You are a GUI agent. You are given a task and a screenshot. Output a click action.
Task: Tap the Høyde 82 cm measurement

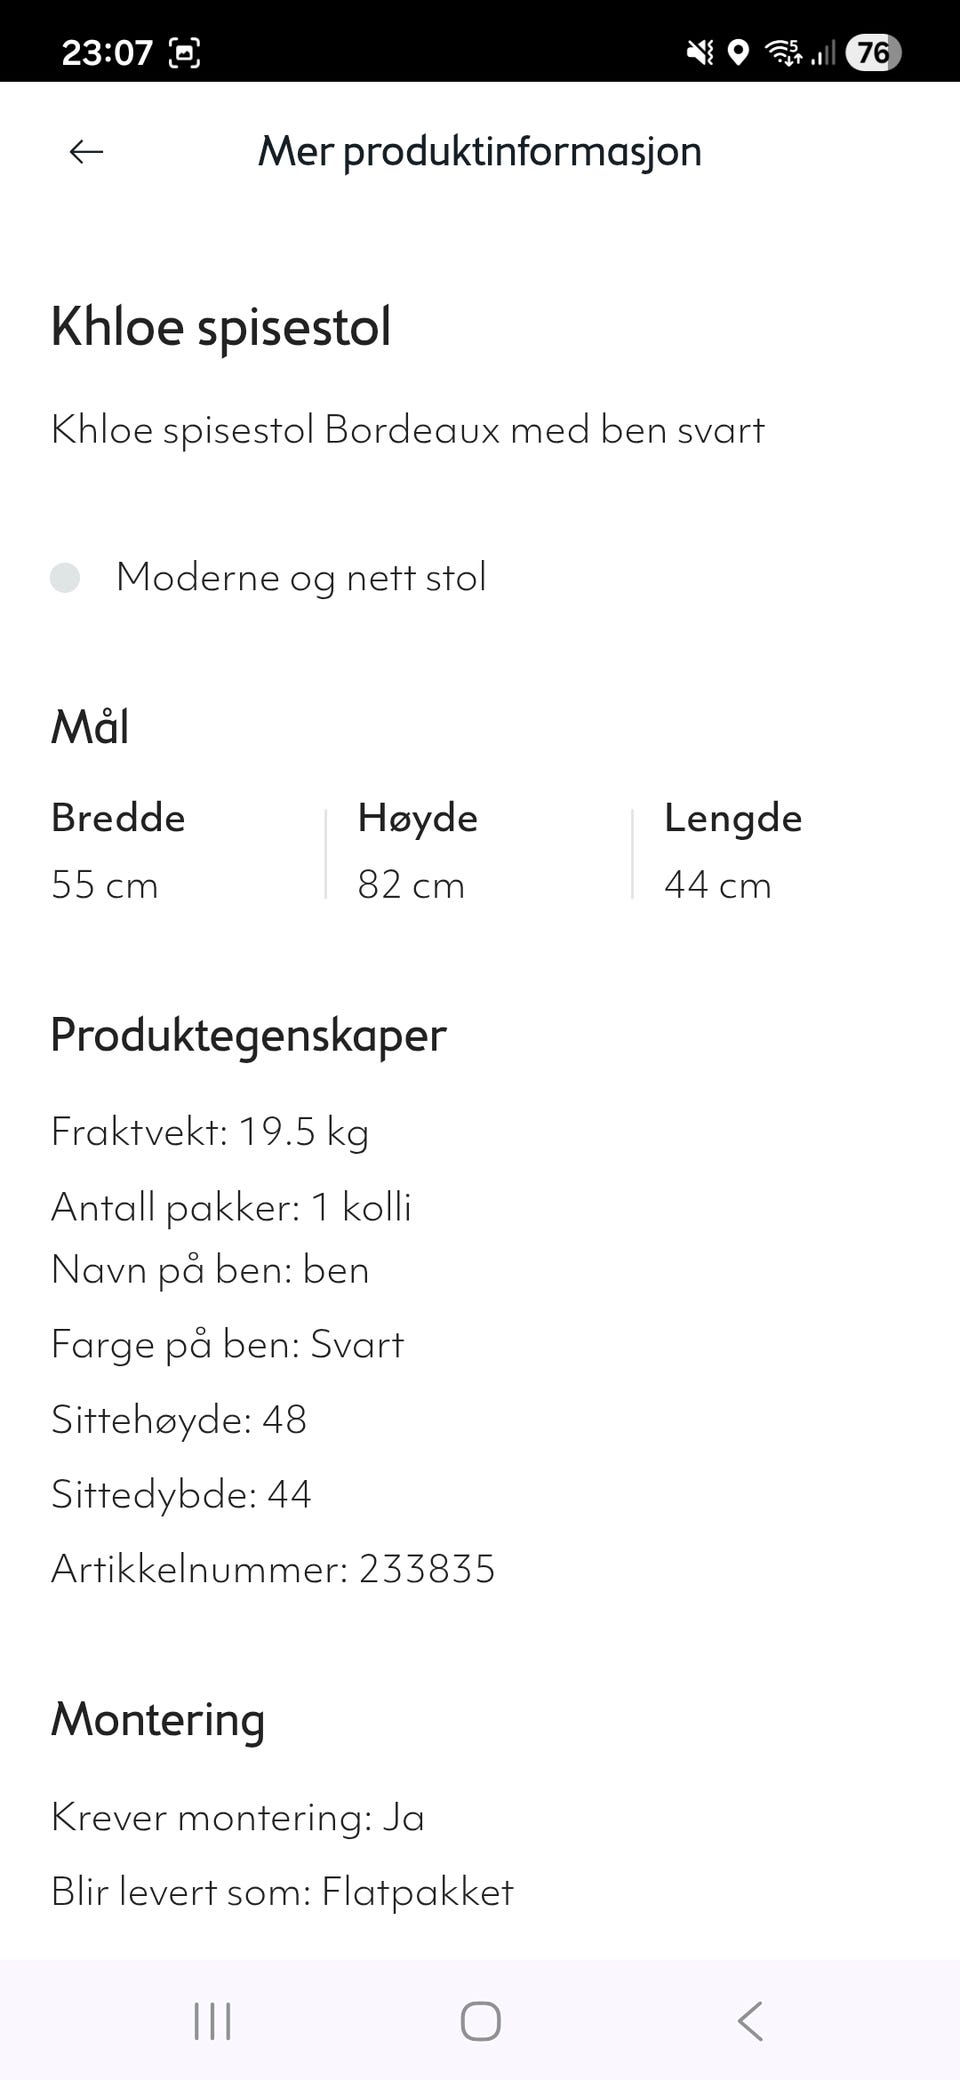(x=411, y=884)
